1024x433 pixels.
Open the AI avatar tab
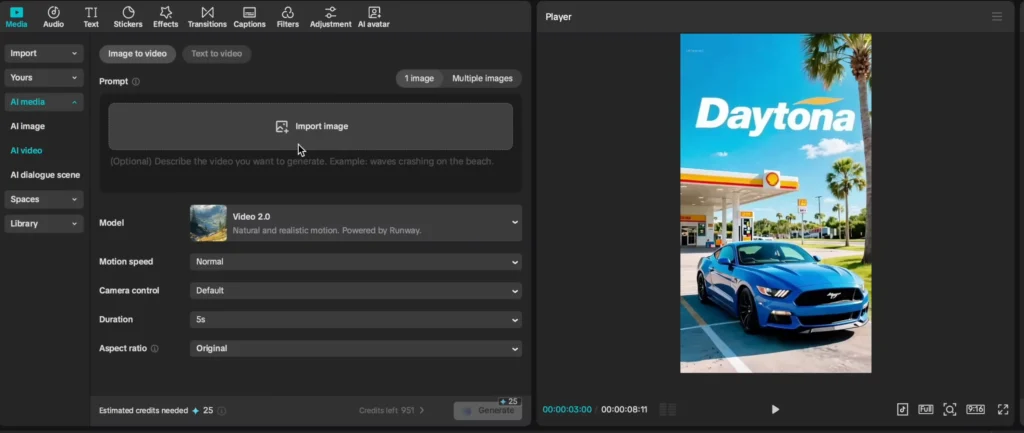pyautogui.click(x=374, y=17)
